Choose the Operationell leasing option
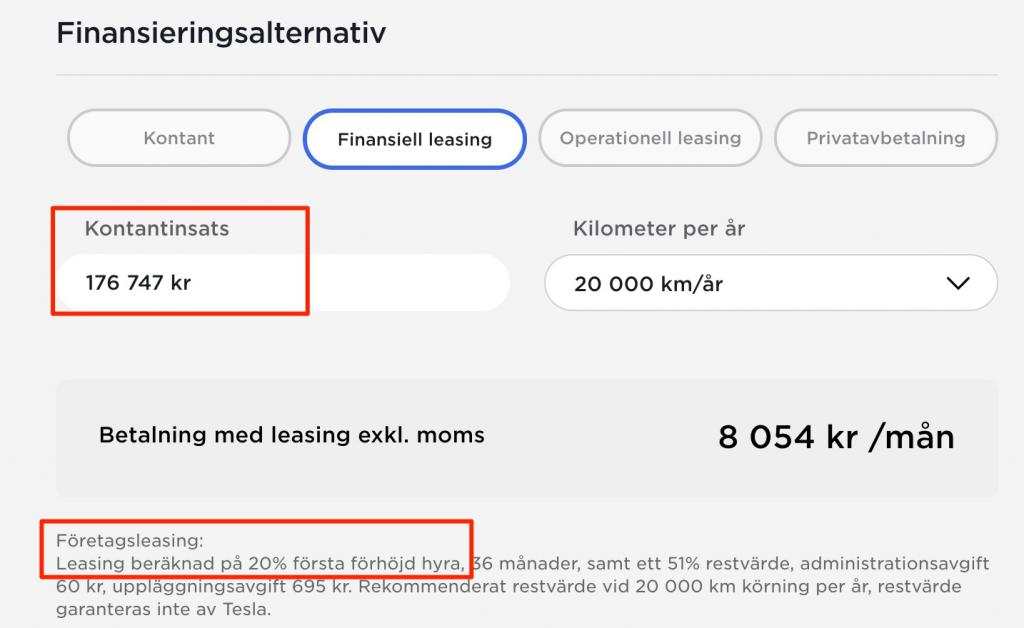The image size is (1024, 628). coord(650,138)
